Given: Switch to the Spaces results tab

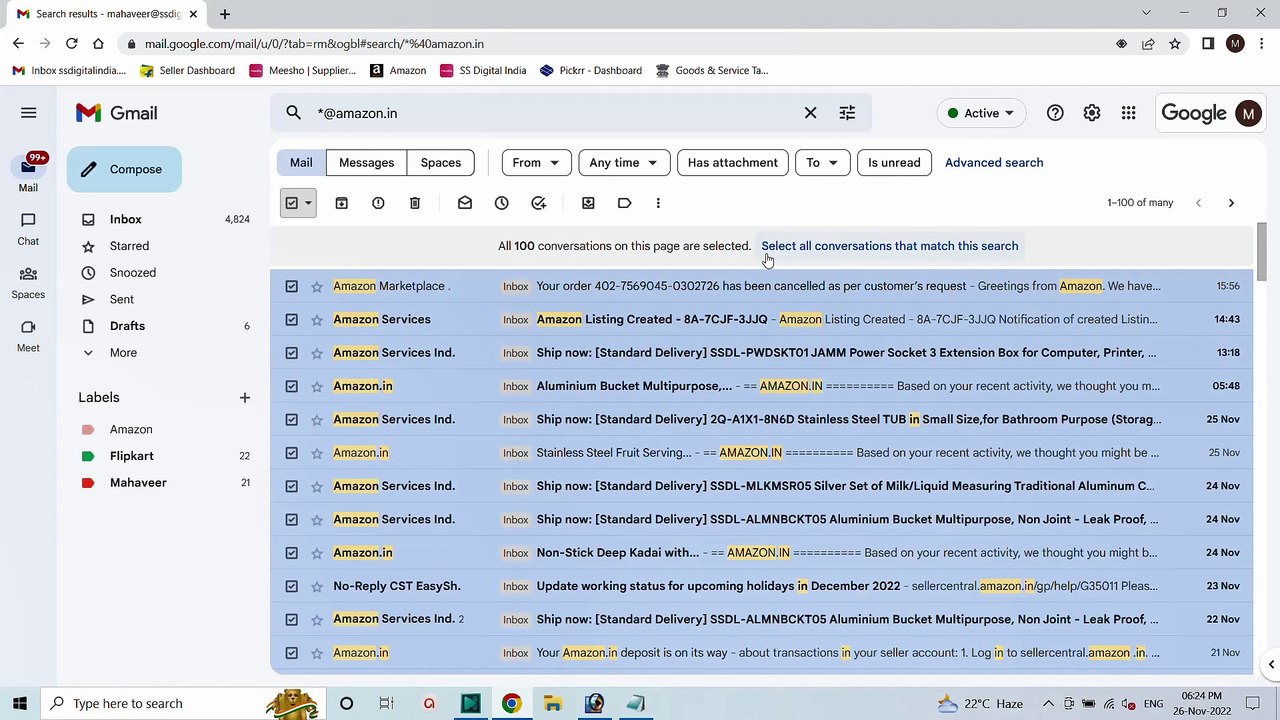Looking at the screenshot, I should (x=441, y=163).
